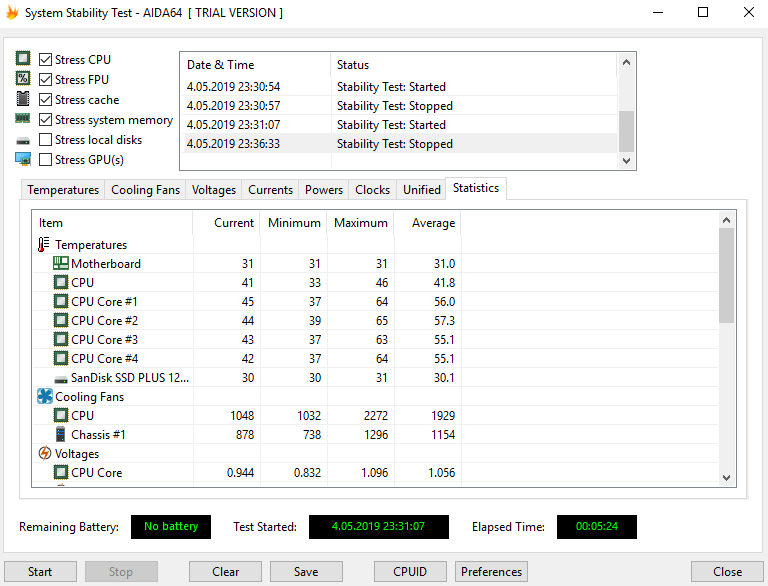Screen dimensions: 768x586
Task: Uncheck the Stress CPU checkbox
Action: point(45,59)
